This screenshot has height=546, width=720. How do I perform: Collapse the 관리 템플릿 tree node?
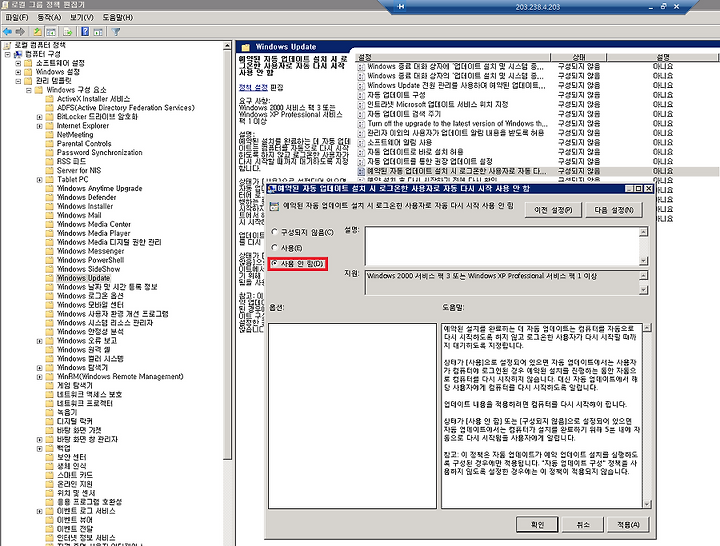18,81
